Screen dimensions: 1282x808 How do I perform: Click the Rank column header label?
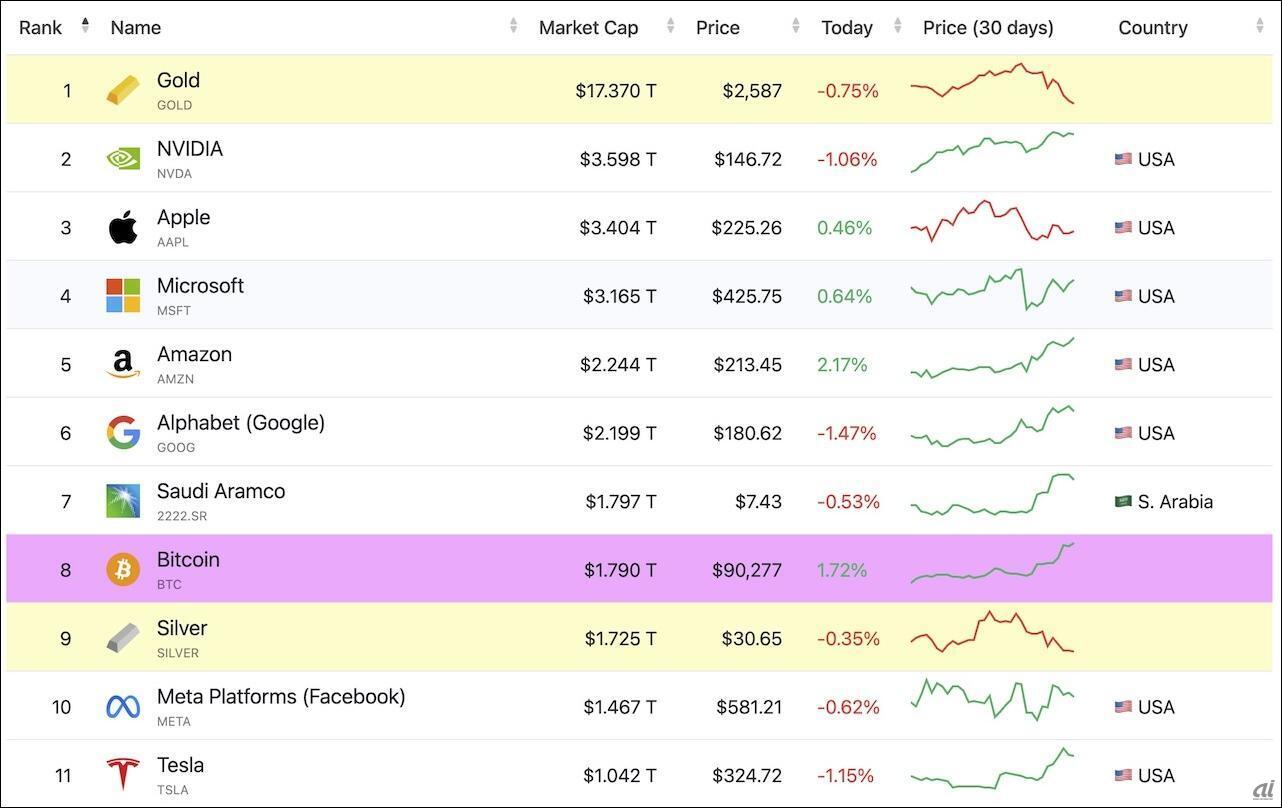point(40,28)
